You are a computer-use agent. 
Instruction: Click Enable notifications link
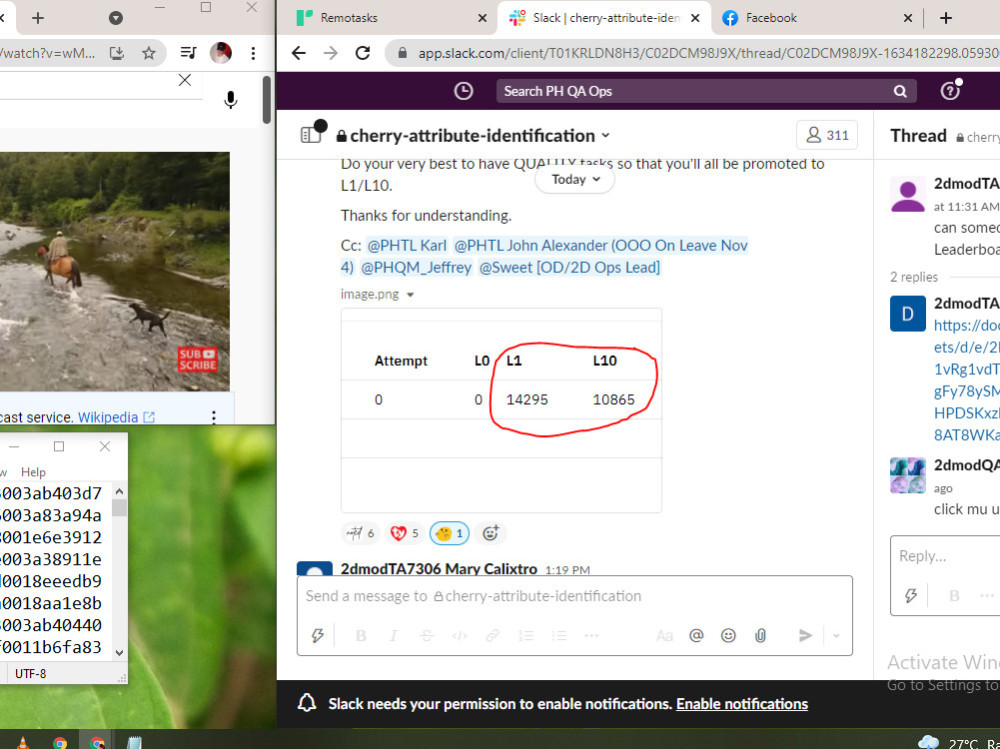[x=742, y=704]
